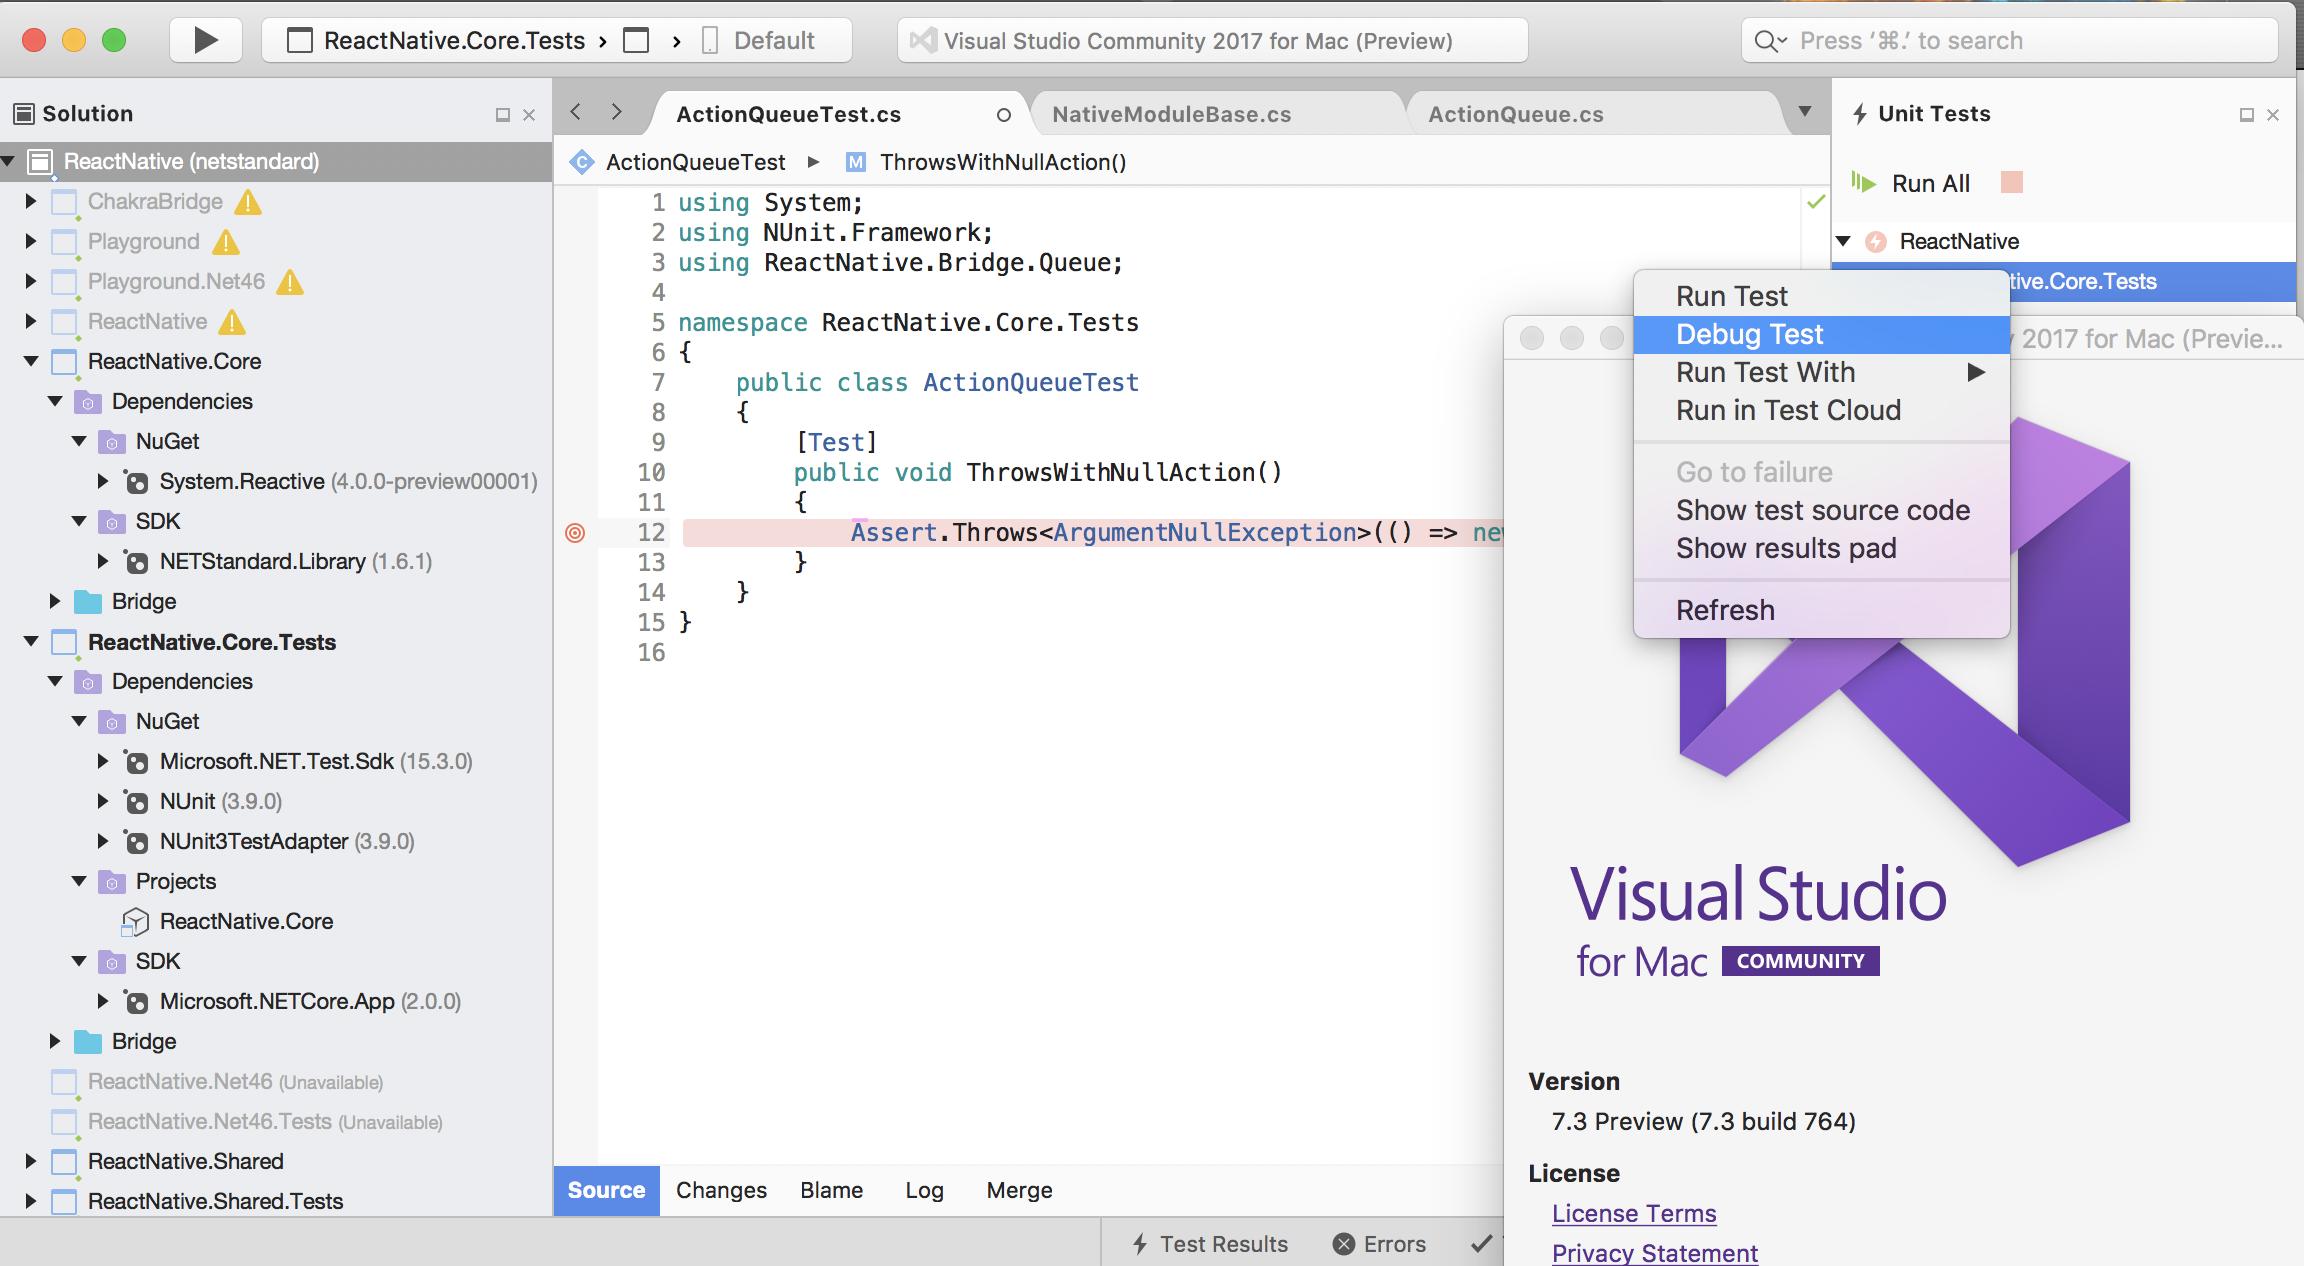Select the Default device target
Screen dimensions: 2304x1266
pyautogui.click(x=758, y=41)
